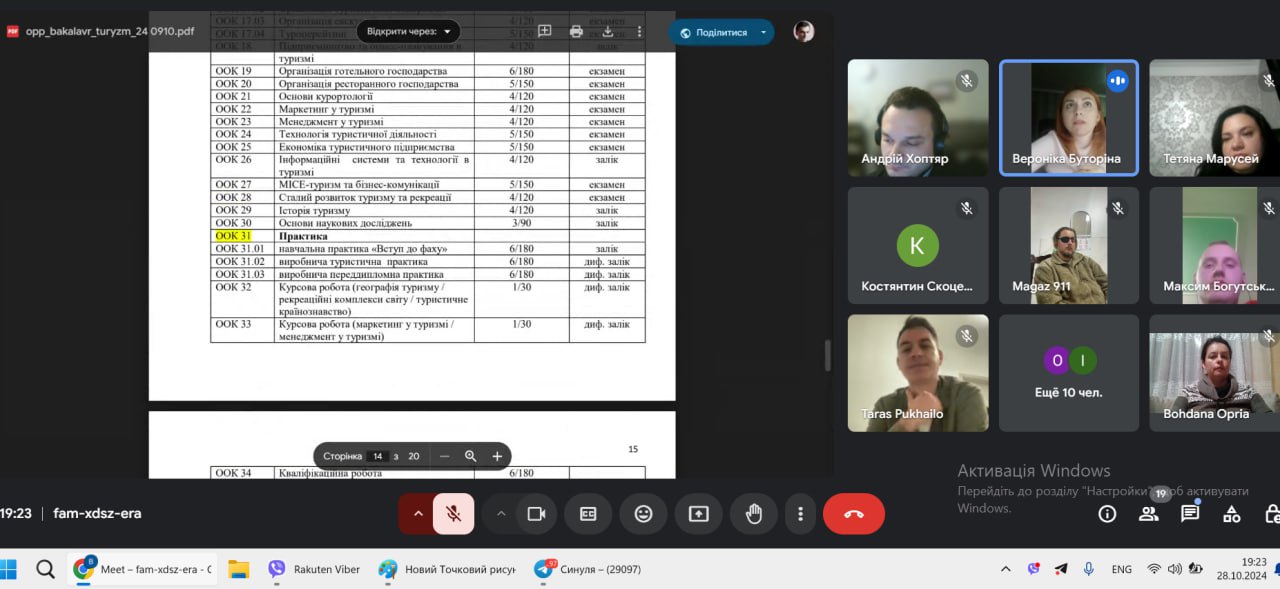Click the Поділитися share button

[712, 32]
